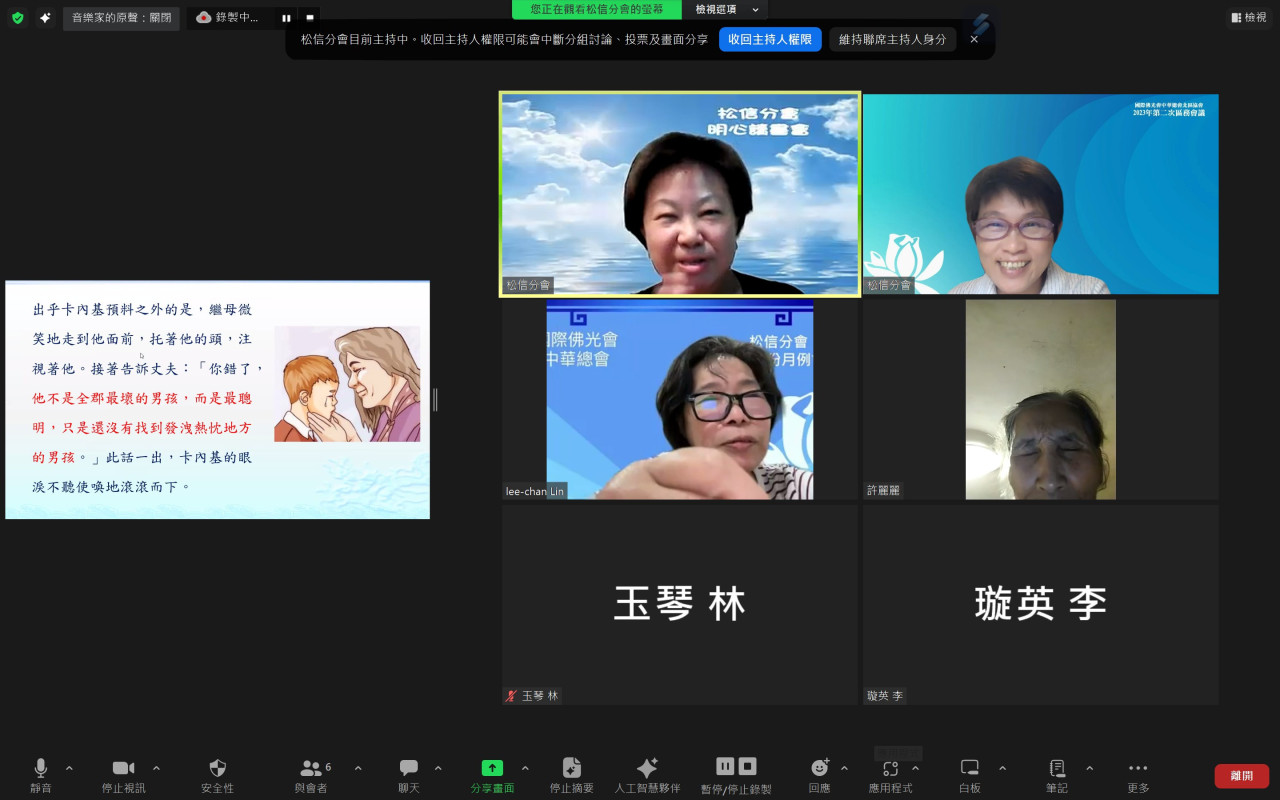Pause recording in the top recording bar
1280x800 pixels.
point(286,18)
